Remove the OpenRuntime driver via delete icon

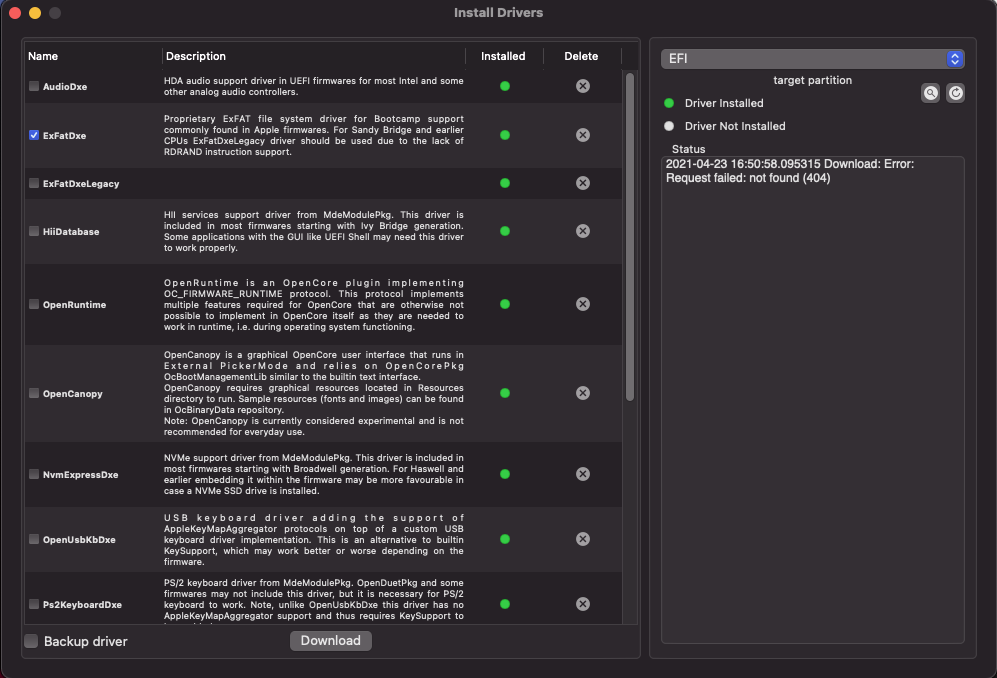point(582,304)
